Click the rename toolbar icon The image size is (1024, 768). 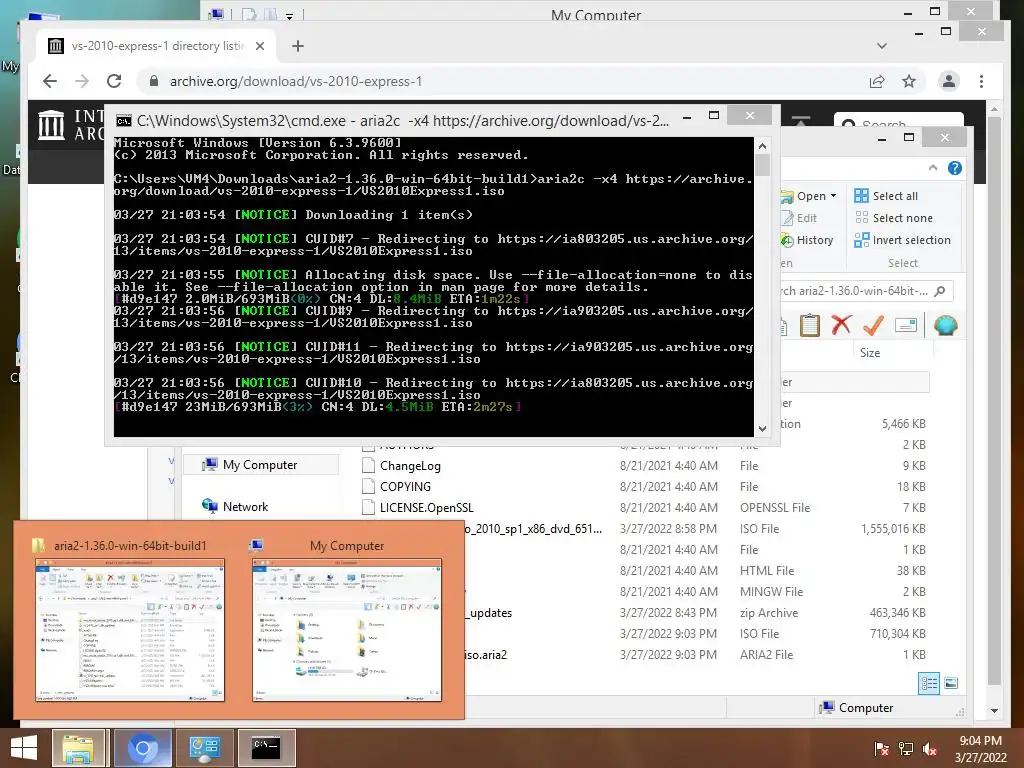906,325
